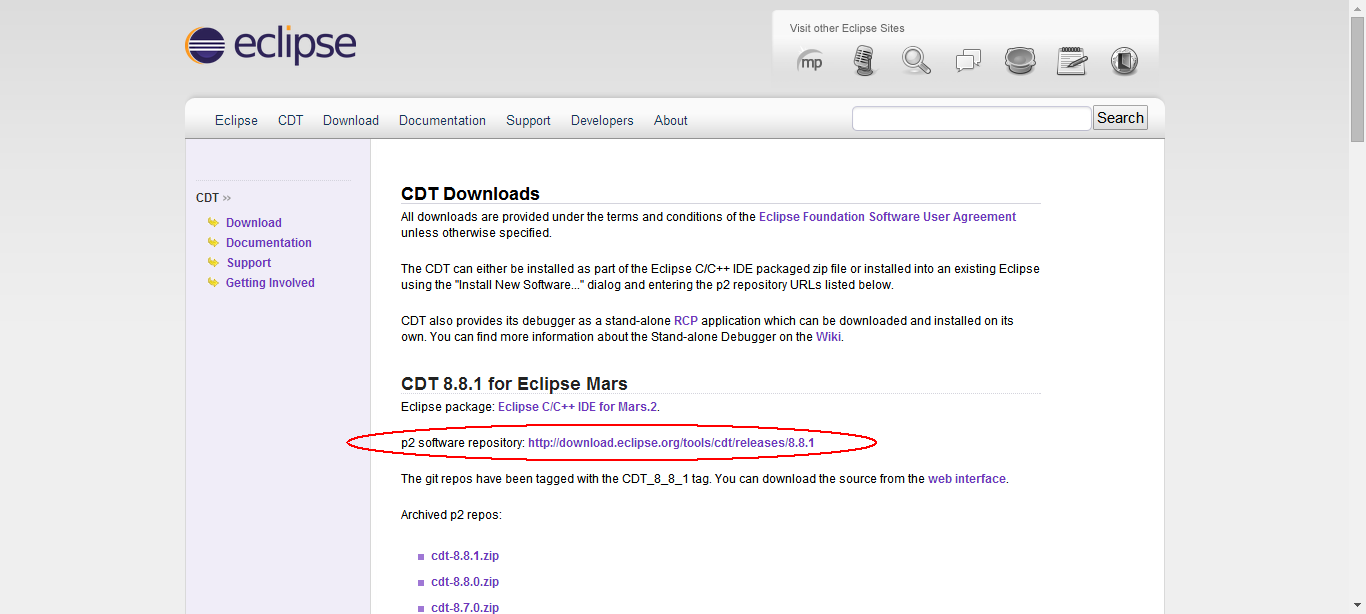Go to Download in the top navigation
1366x614 pixels.
pos(351,120)
